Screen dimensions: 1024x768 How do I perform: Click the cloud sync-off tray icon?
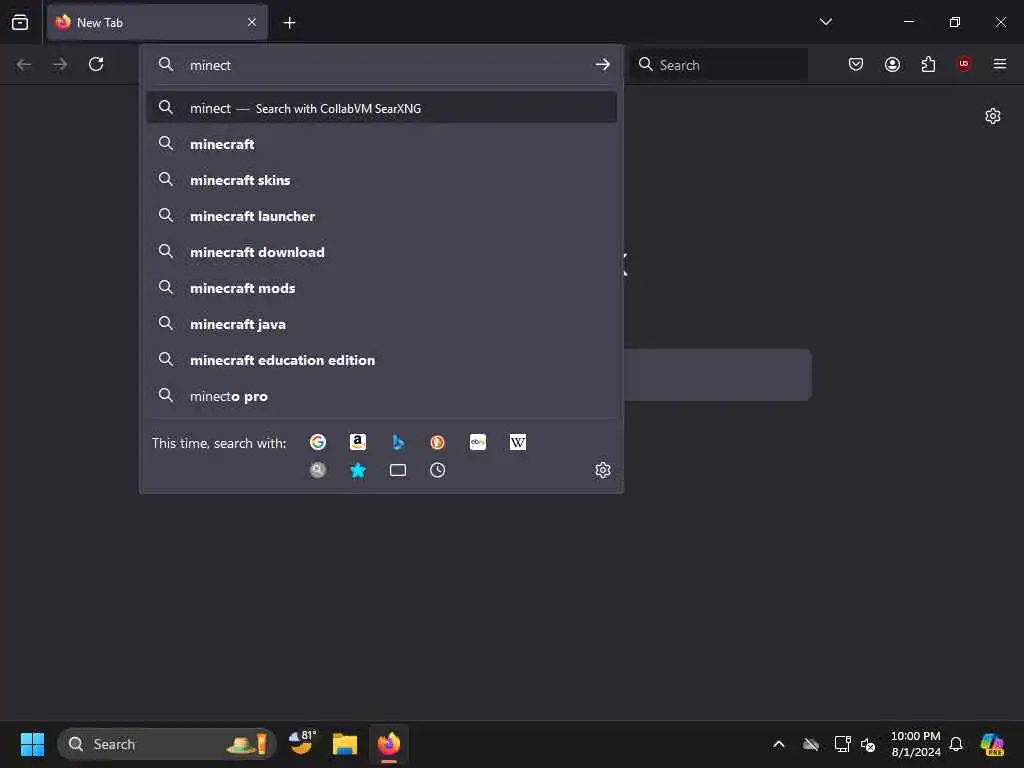point(810,744)
